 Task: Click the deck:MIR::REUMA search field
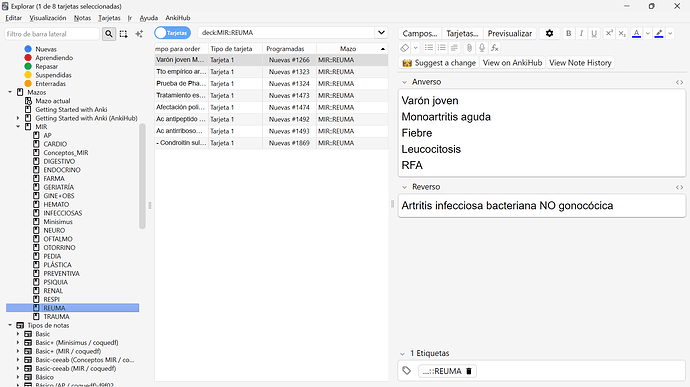point(286,33)
